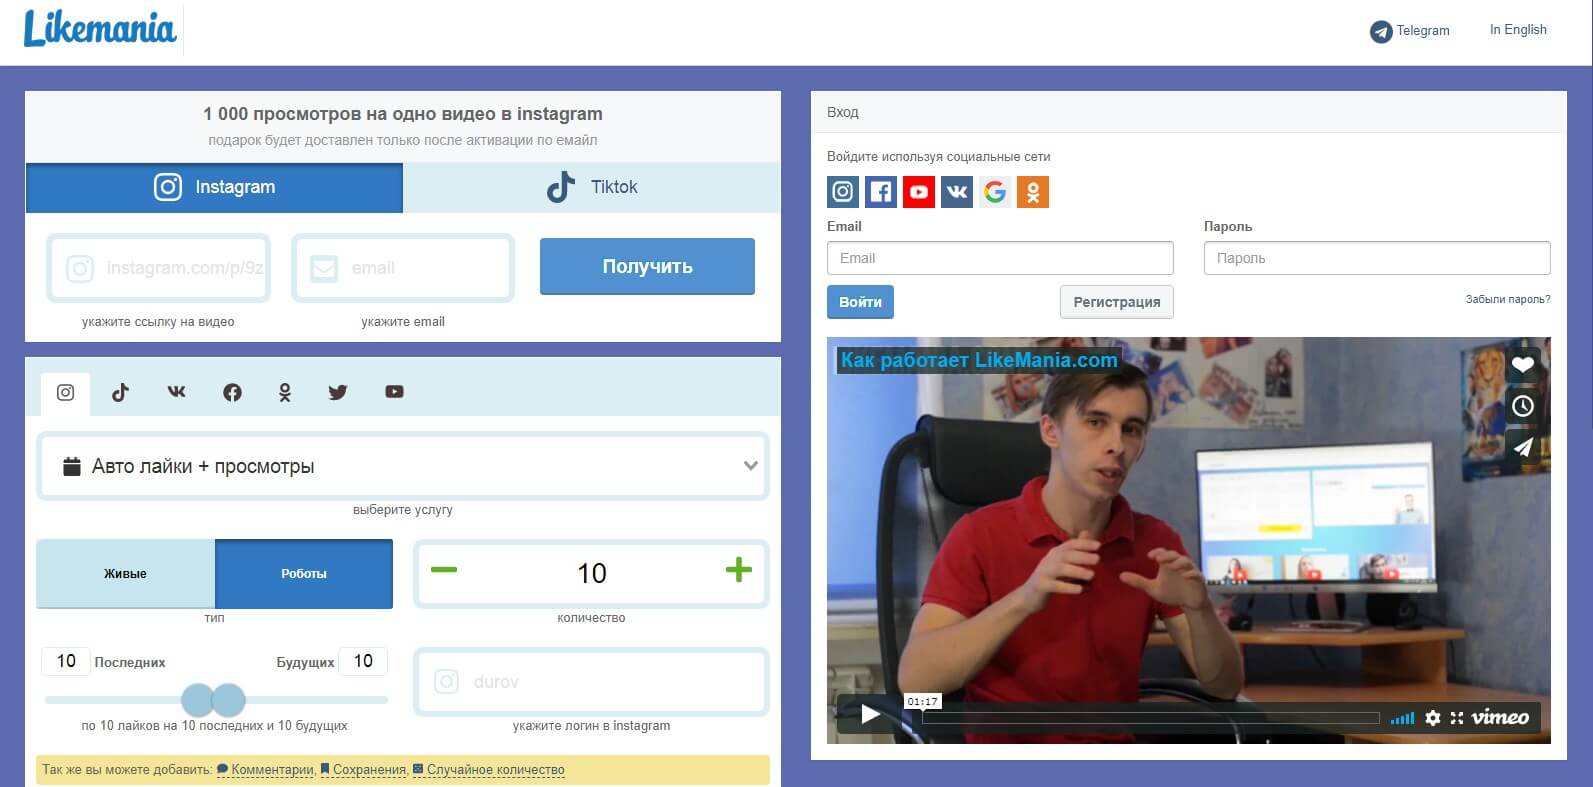1593x787 pixels.
Task: Click the Instagram video link field
Action: coord(159,268)
